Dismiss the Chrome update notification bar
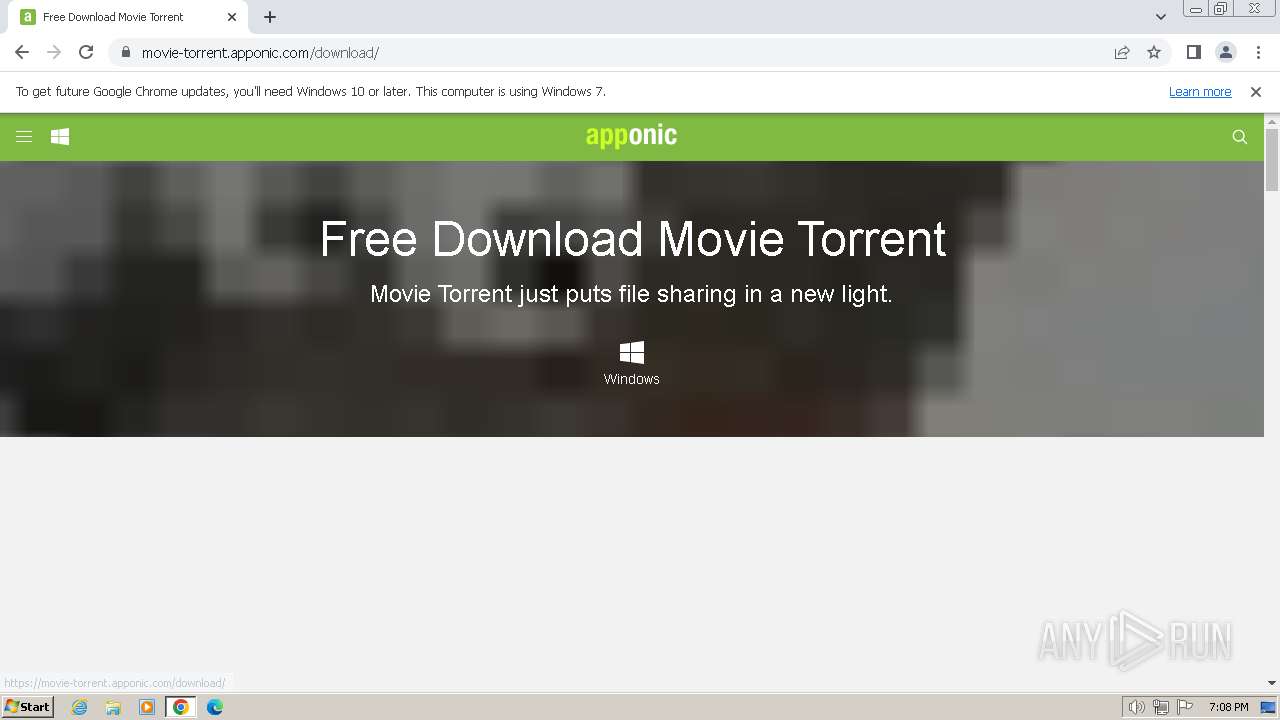The width and height of the screenshot is (1280, 720). click(1256, 91)
